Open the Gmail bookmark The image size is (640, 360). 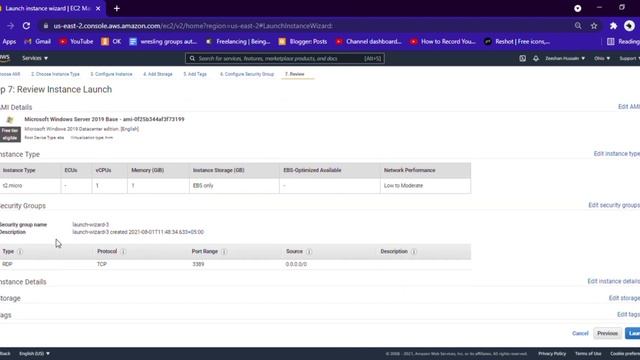(38, 42)
